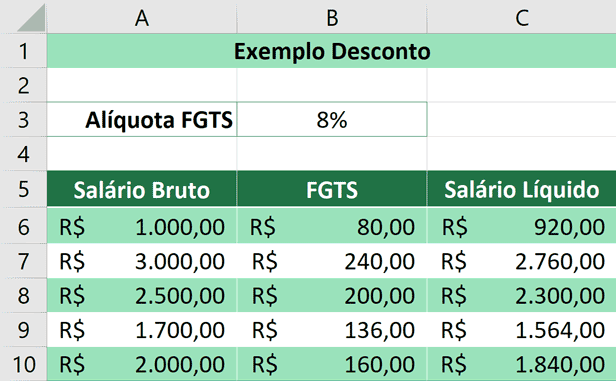616x381 pixels.
Task: Select row 3 header
Action: 23,120
